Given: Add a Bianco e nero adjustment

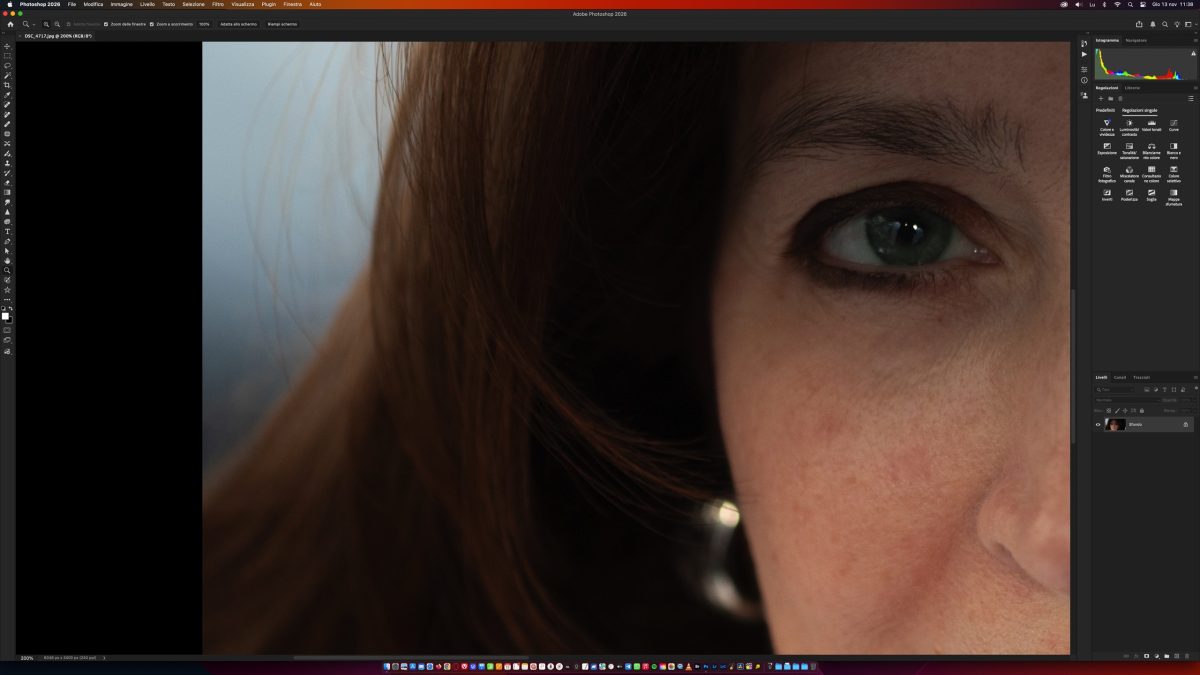Looking at the screenshot, I should [x=1173, y=148].
